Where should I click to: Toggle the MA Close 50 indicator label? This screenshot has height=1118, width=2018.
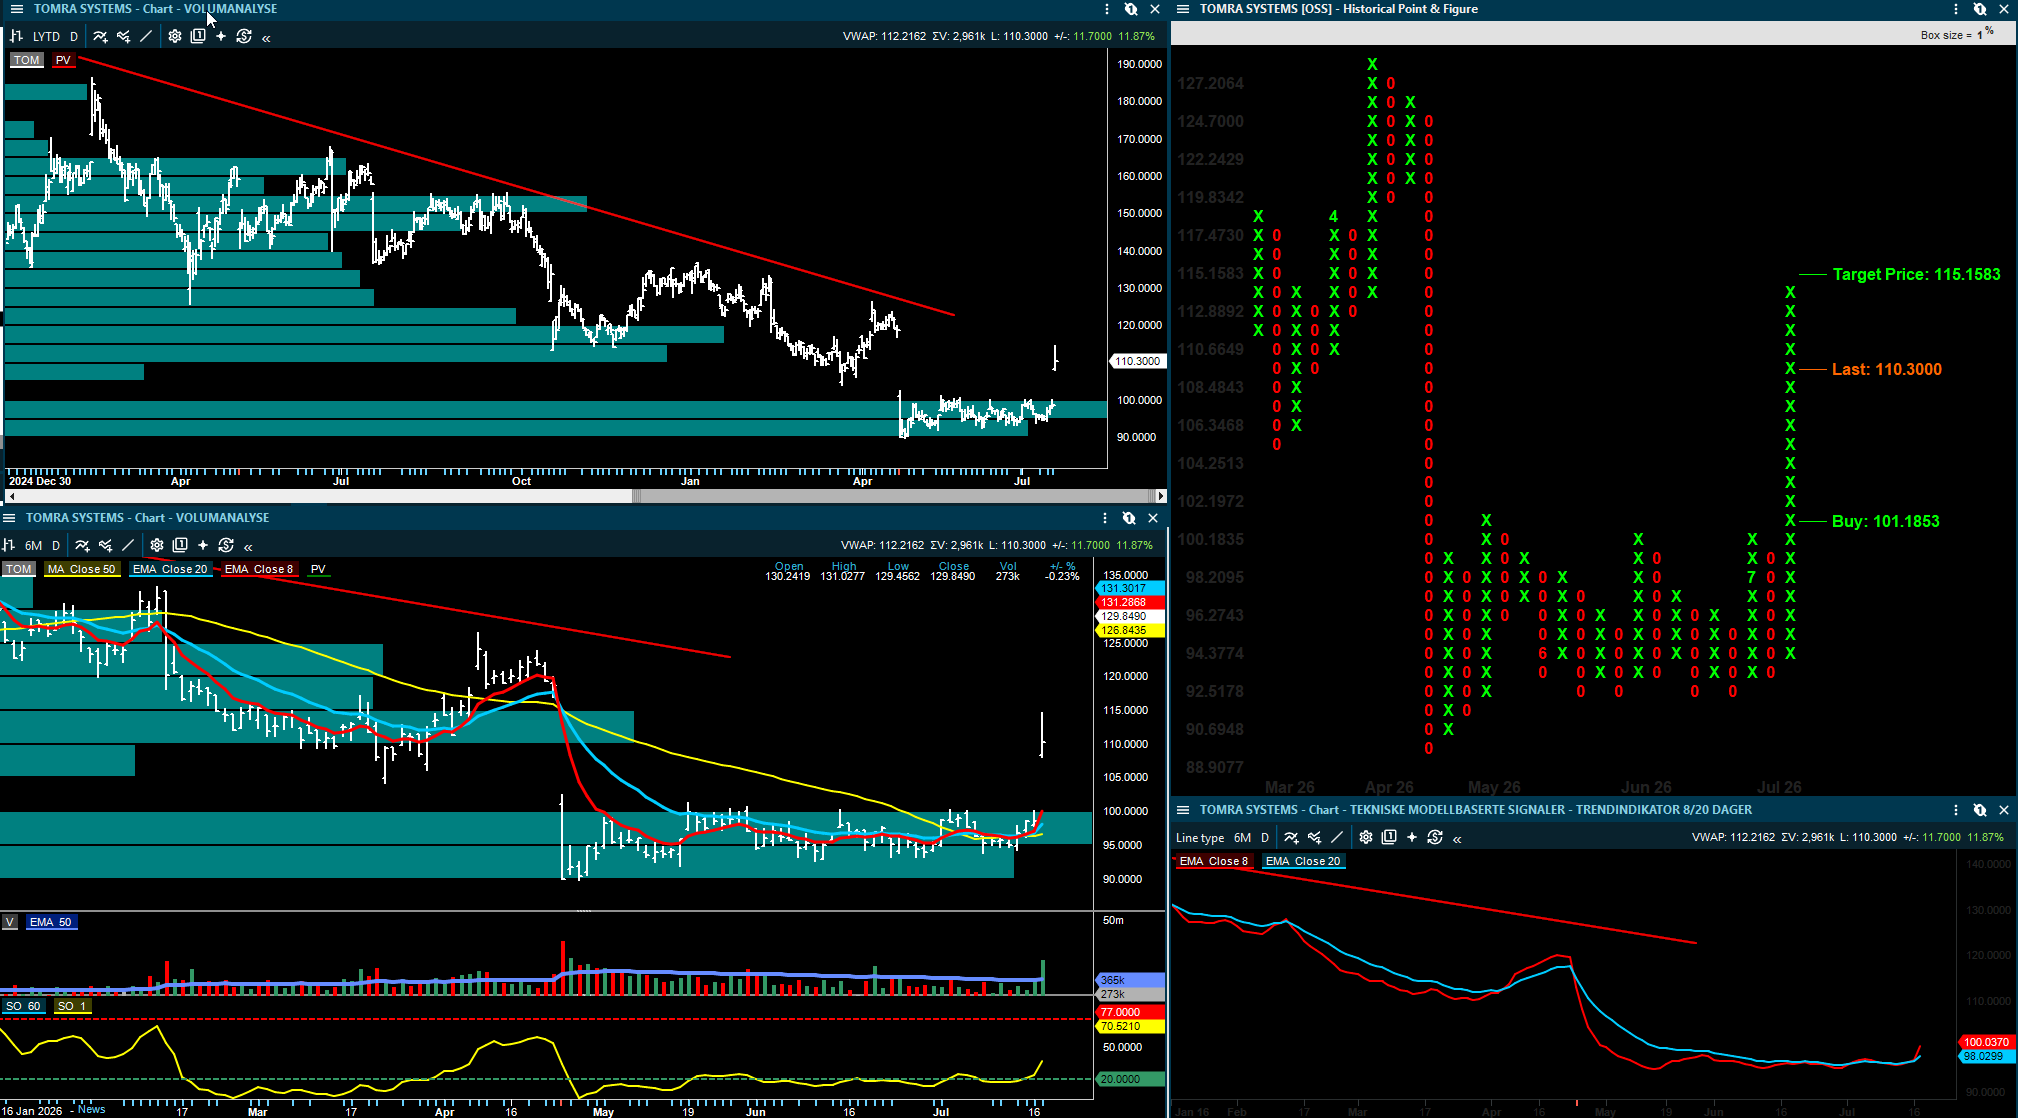pyautogui.click(x=81, y=569)
